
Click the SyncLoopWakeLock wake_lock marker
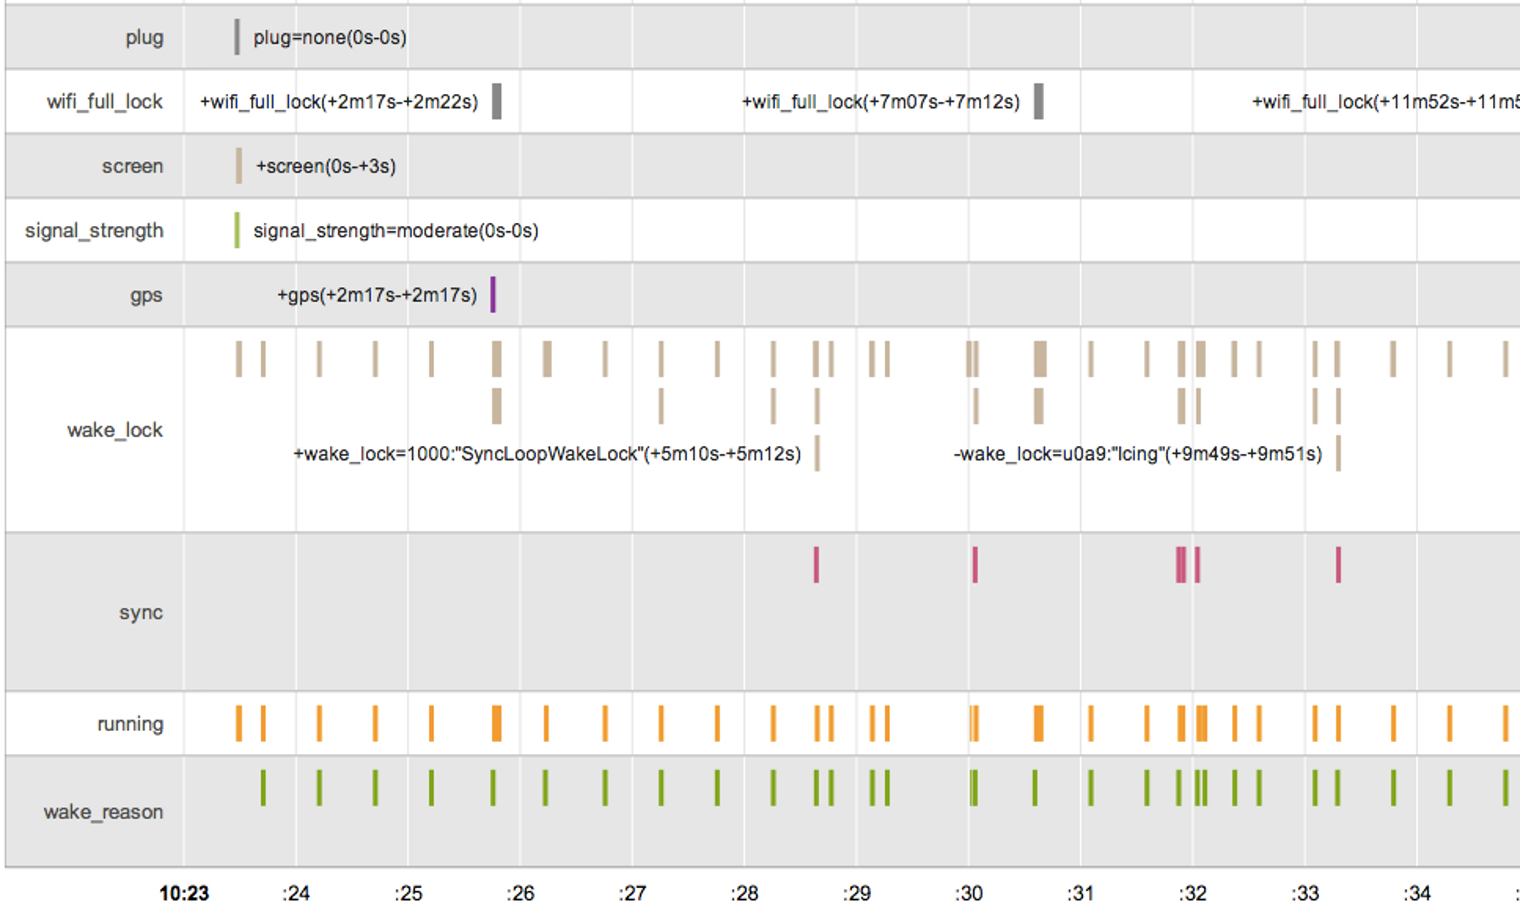tap(817, 453)
